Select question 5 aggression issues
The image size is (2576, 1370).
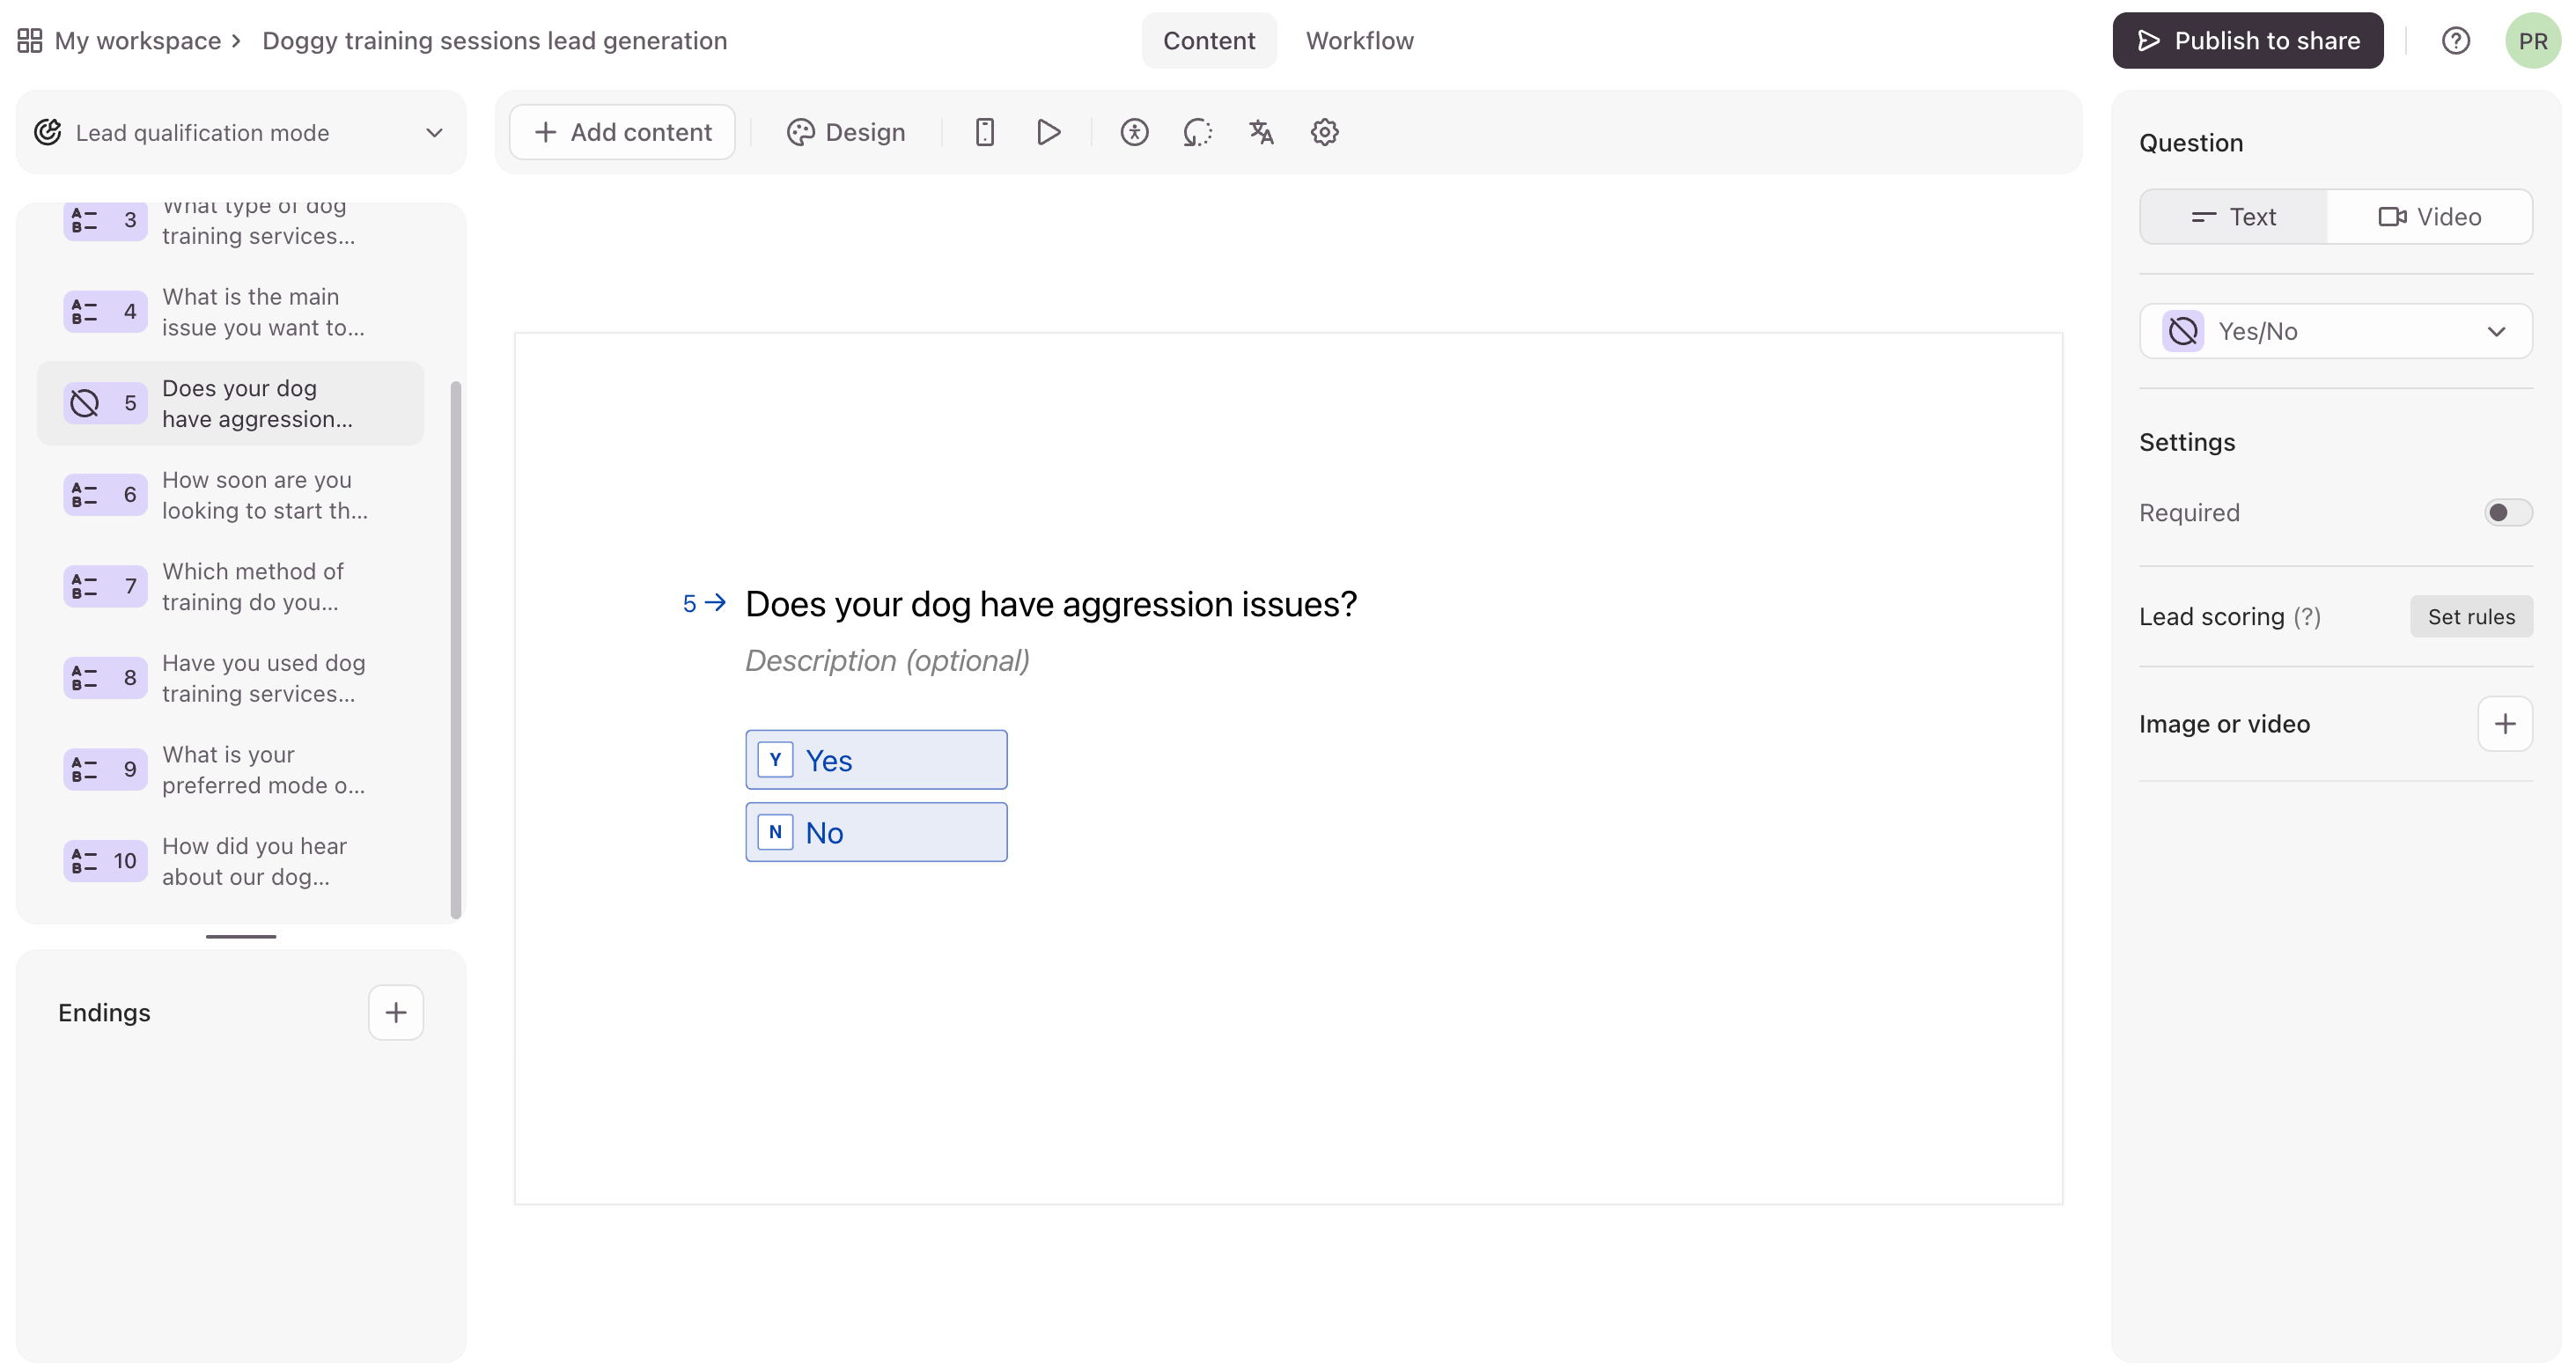[231, 403]
